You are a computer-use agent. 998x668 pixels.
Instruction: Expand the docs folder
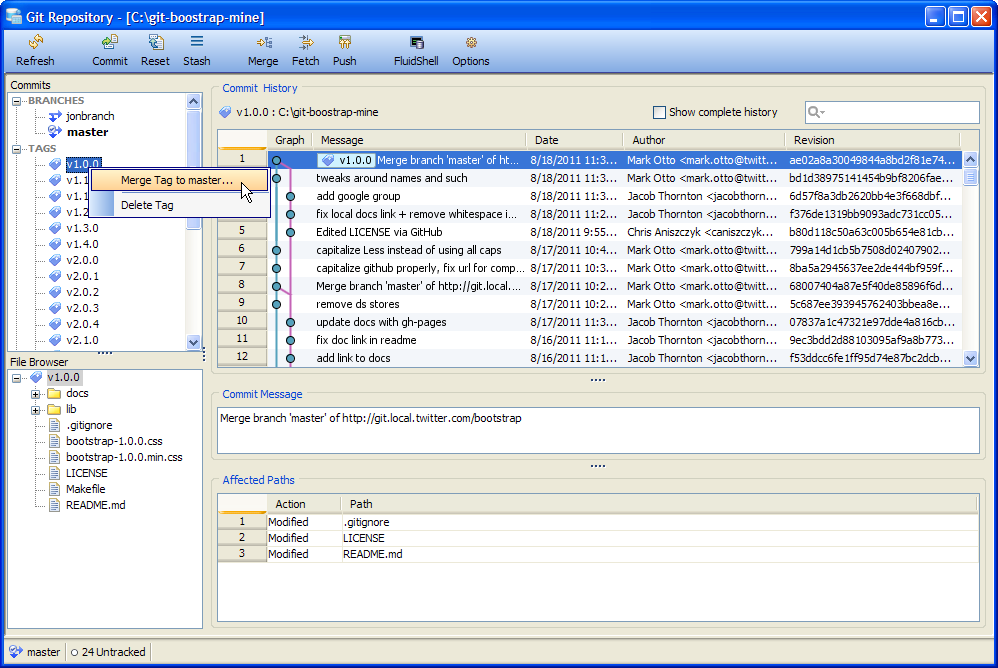pos(36,394)
